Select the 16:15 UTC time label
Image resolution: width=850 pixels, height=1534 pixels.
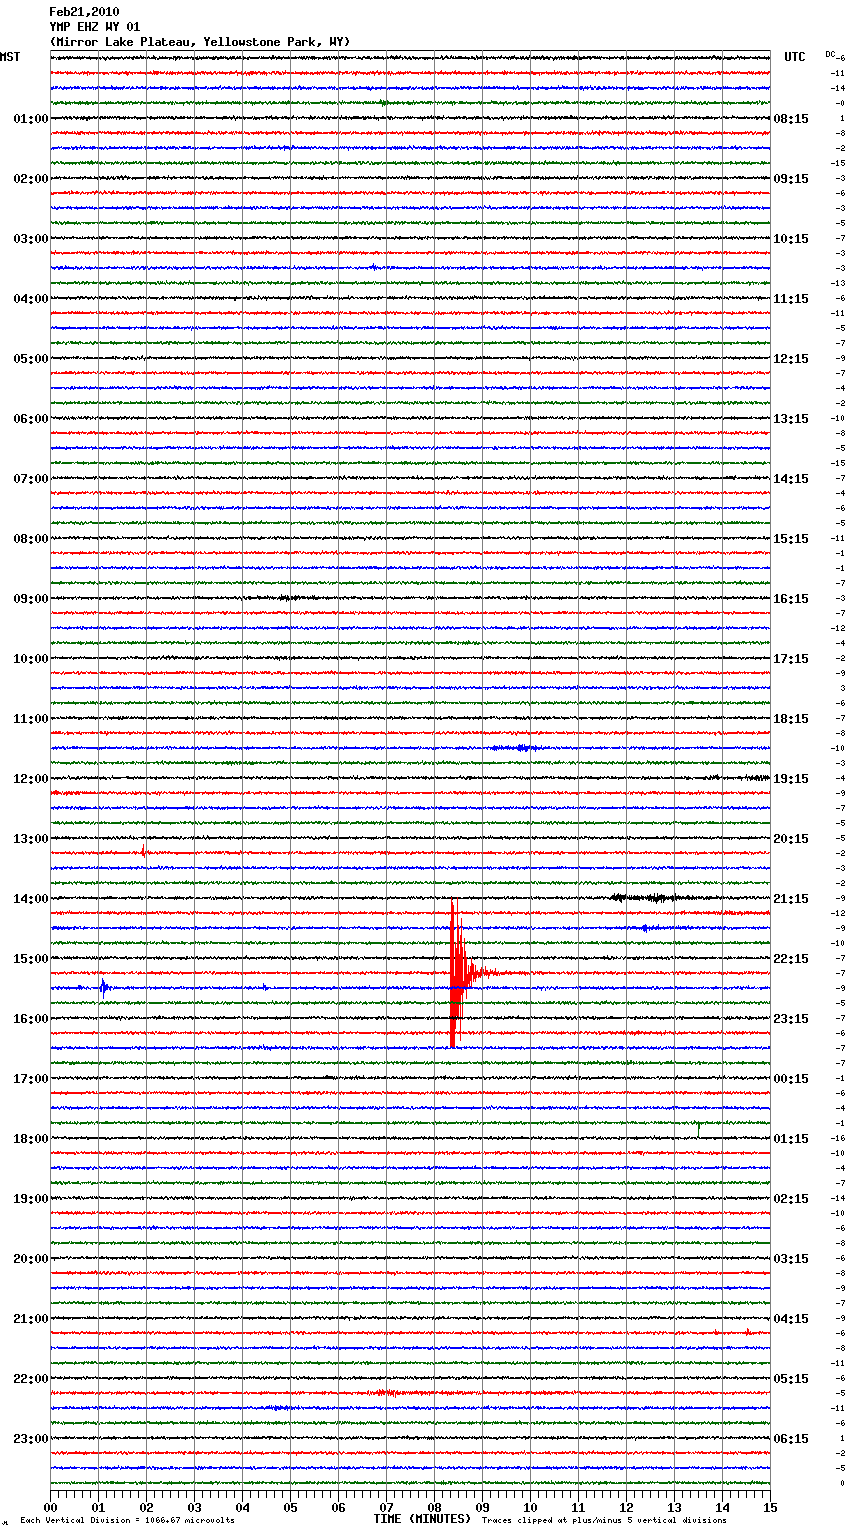(791, 599)
